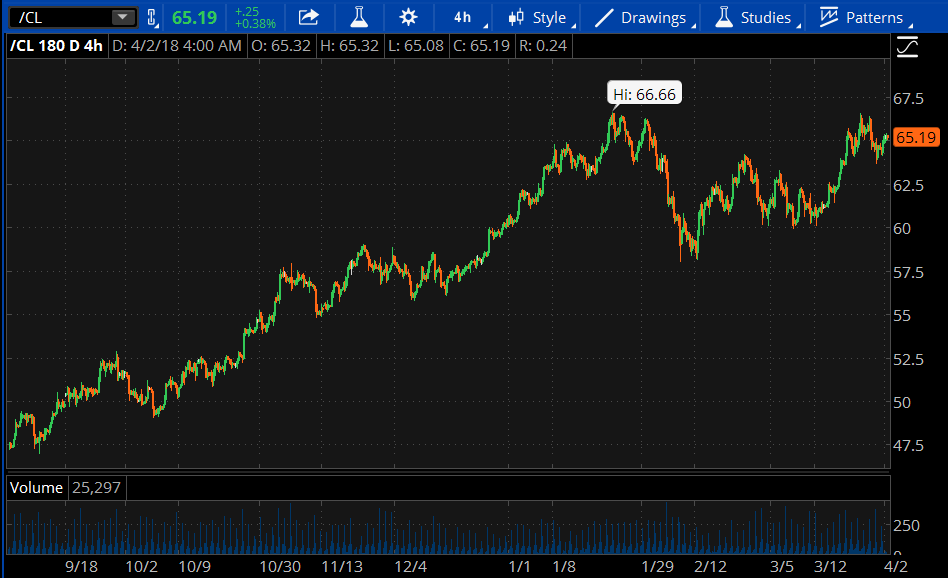Click the 65.19 last price value
This screenshot has height=578, width=948.
coord(194,18)
